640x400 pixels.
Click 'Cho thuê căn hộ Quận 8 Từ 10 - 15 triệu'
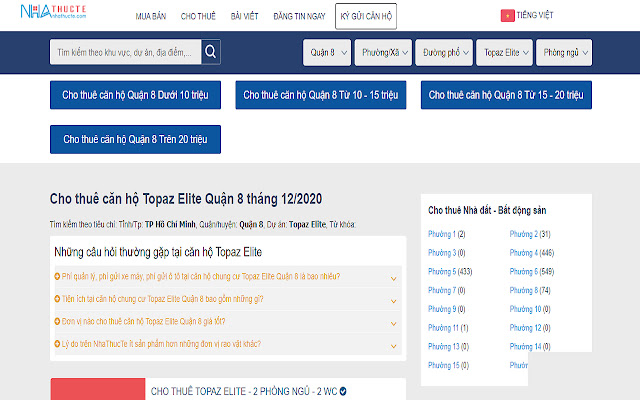[321, 95]
